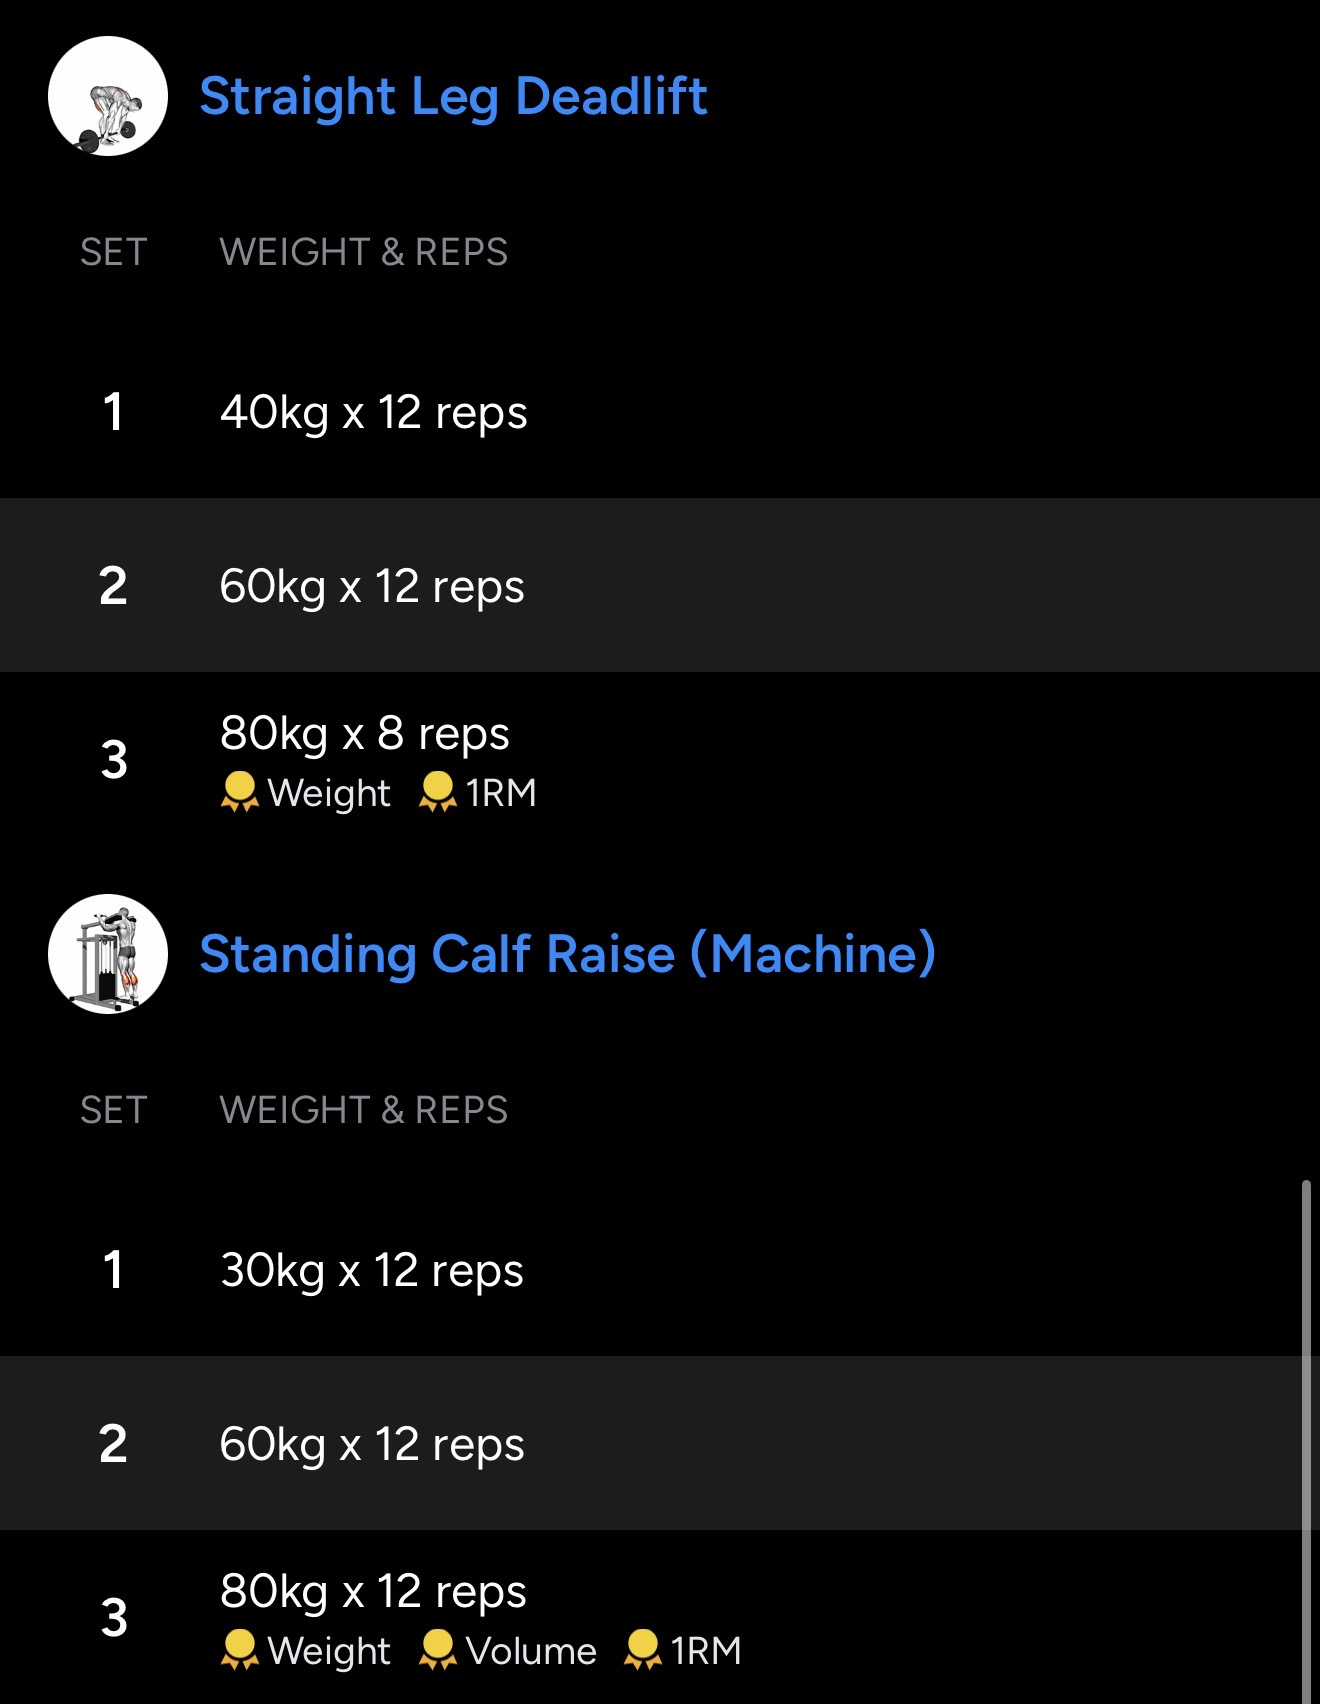Click the page scrollbar on the right edge
Screen dimensions: 1320x1704
(1306, 1440)
